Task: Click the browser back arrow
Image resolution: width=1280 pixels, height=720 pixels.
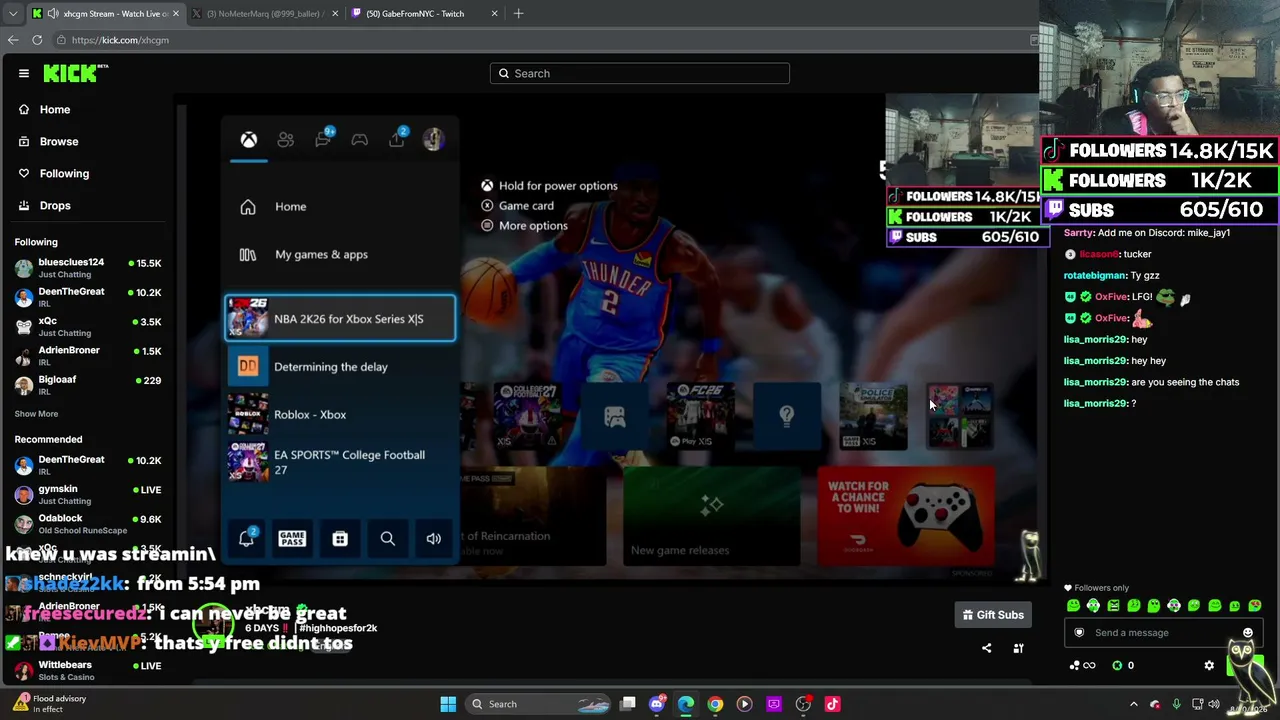Action: pyautogui.click(x=13, y=40)
